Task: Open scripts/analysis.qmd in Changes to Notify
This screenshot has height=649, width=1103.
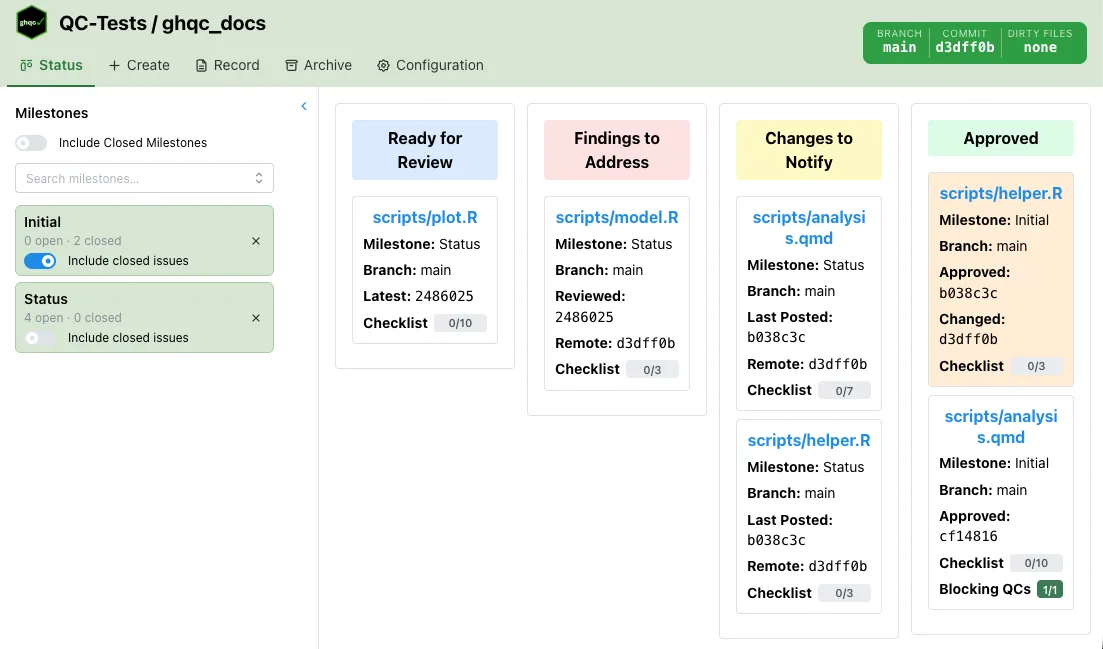Action: (x=809, y=227)
